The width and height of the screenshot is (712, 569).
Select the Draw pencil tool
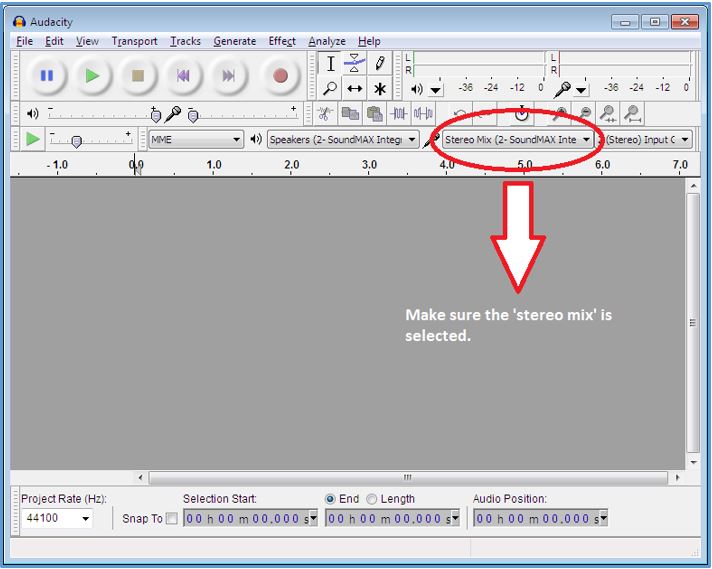pos(380,64)
